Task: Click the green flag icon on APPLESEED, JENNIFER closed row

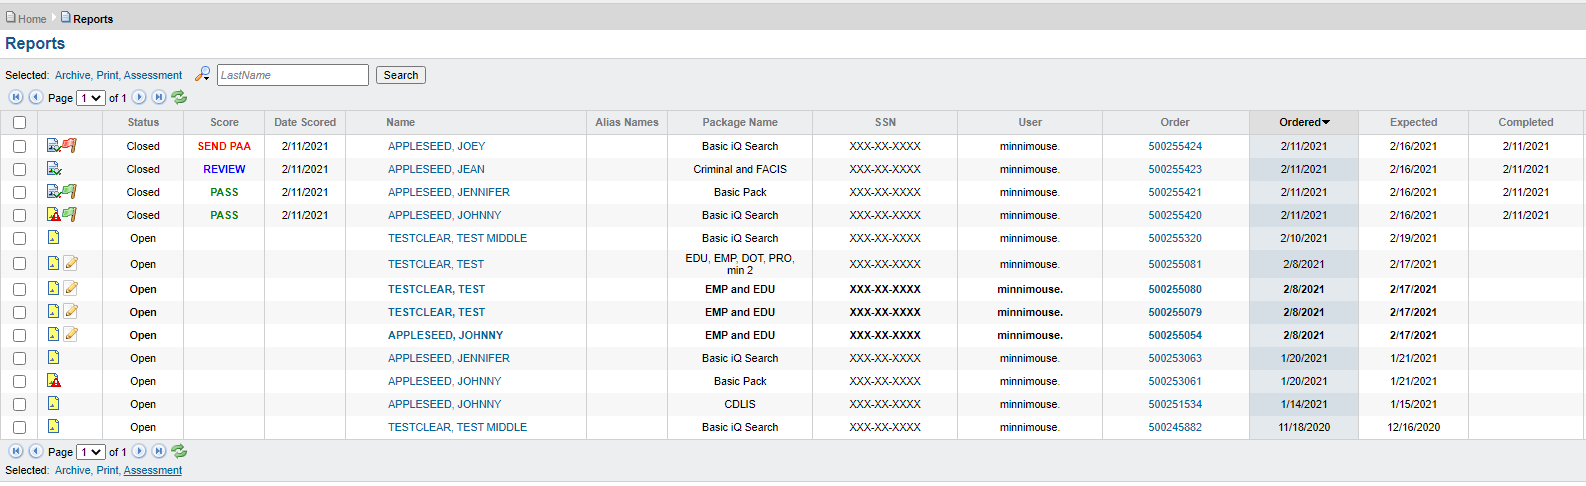Action: click(x=70, y=192)
